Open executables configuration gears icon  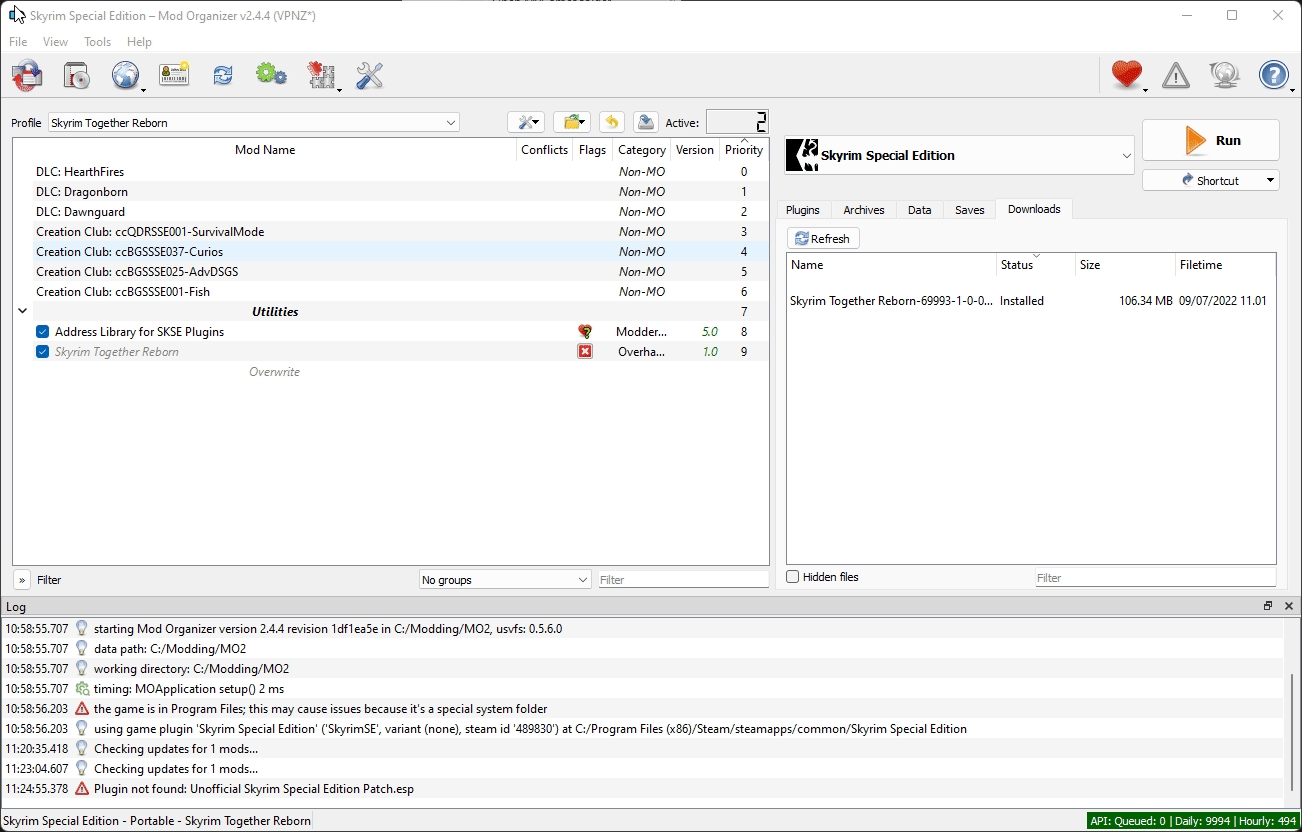click(x=271, y=75)
